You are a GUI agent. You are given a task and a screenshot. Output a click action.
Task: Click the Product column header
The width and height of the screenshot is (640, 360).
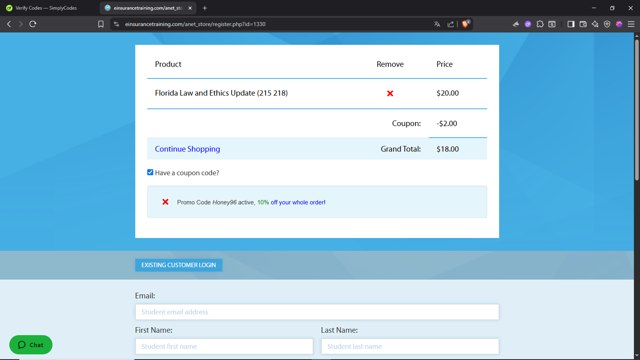click(x=168, y=64)
